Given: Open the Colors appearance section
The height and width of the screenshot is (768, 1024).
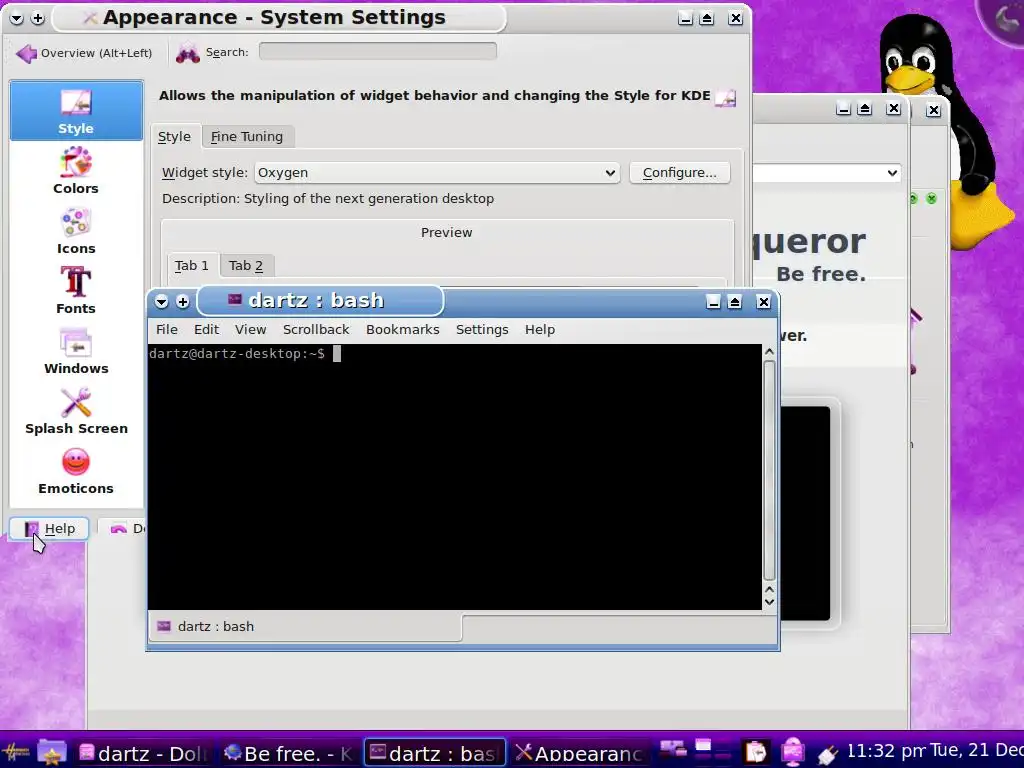Looking at the screenshot, I should [x=76, y=170].
